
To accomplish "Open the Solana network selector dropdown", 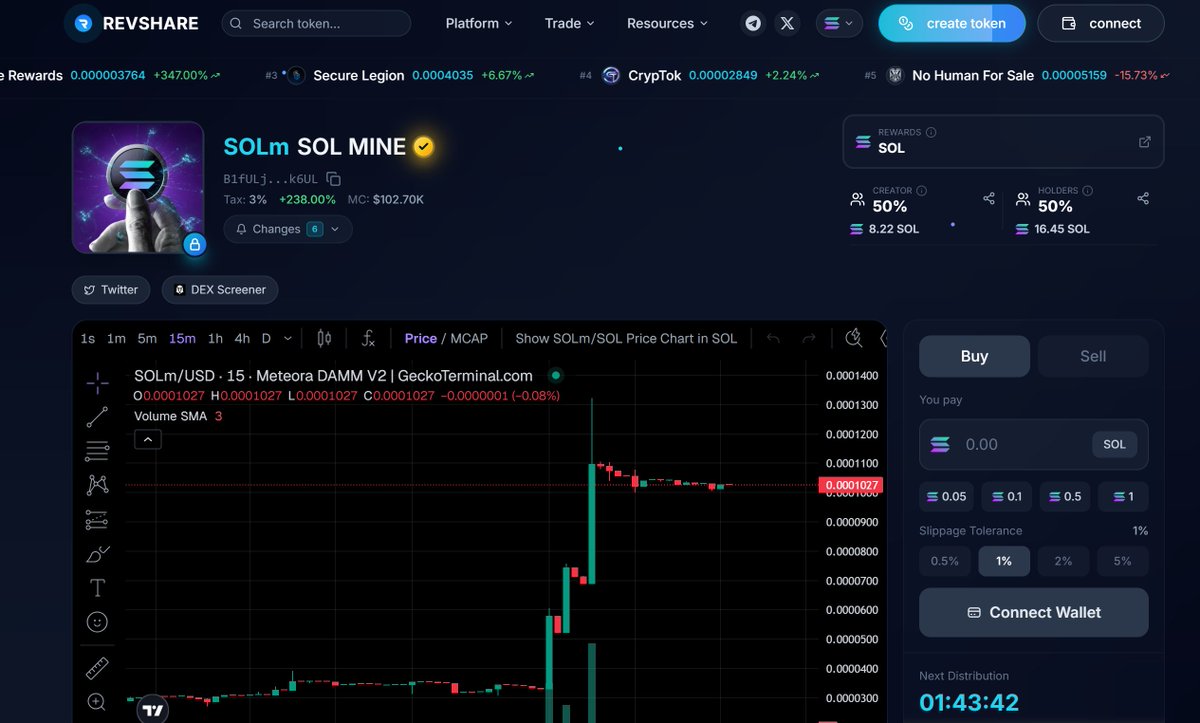I will (839, 23).
